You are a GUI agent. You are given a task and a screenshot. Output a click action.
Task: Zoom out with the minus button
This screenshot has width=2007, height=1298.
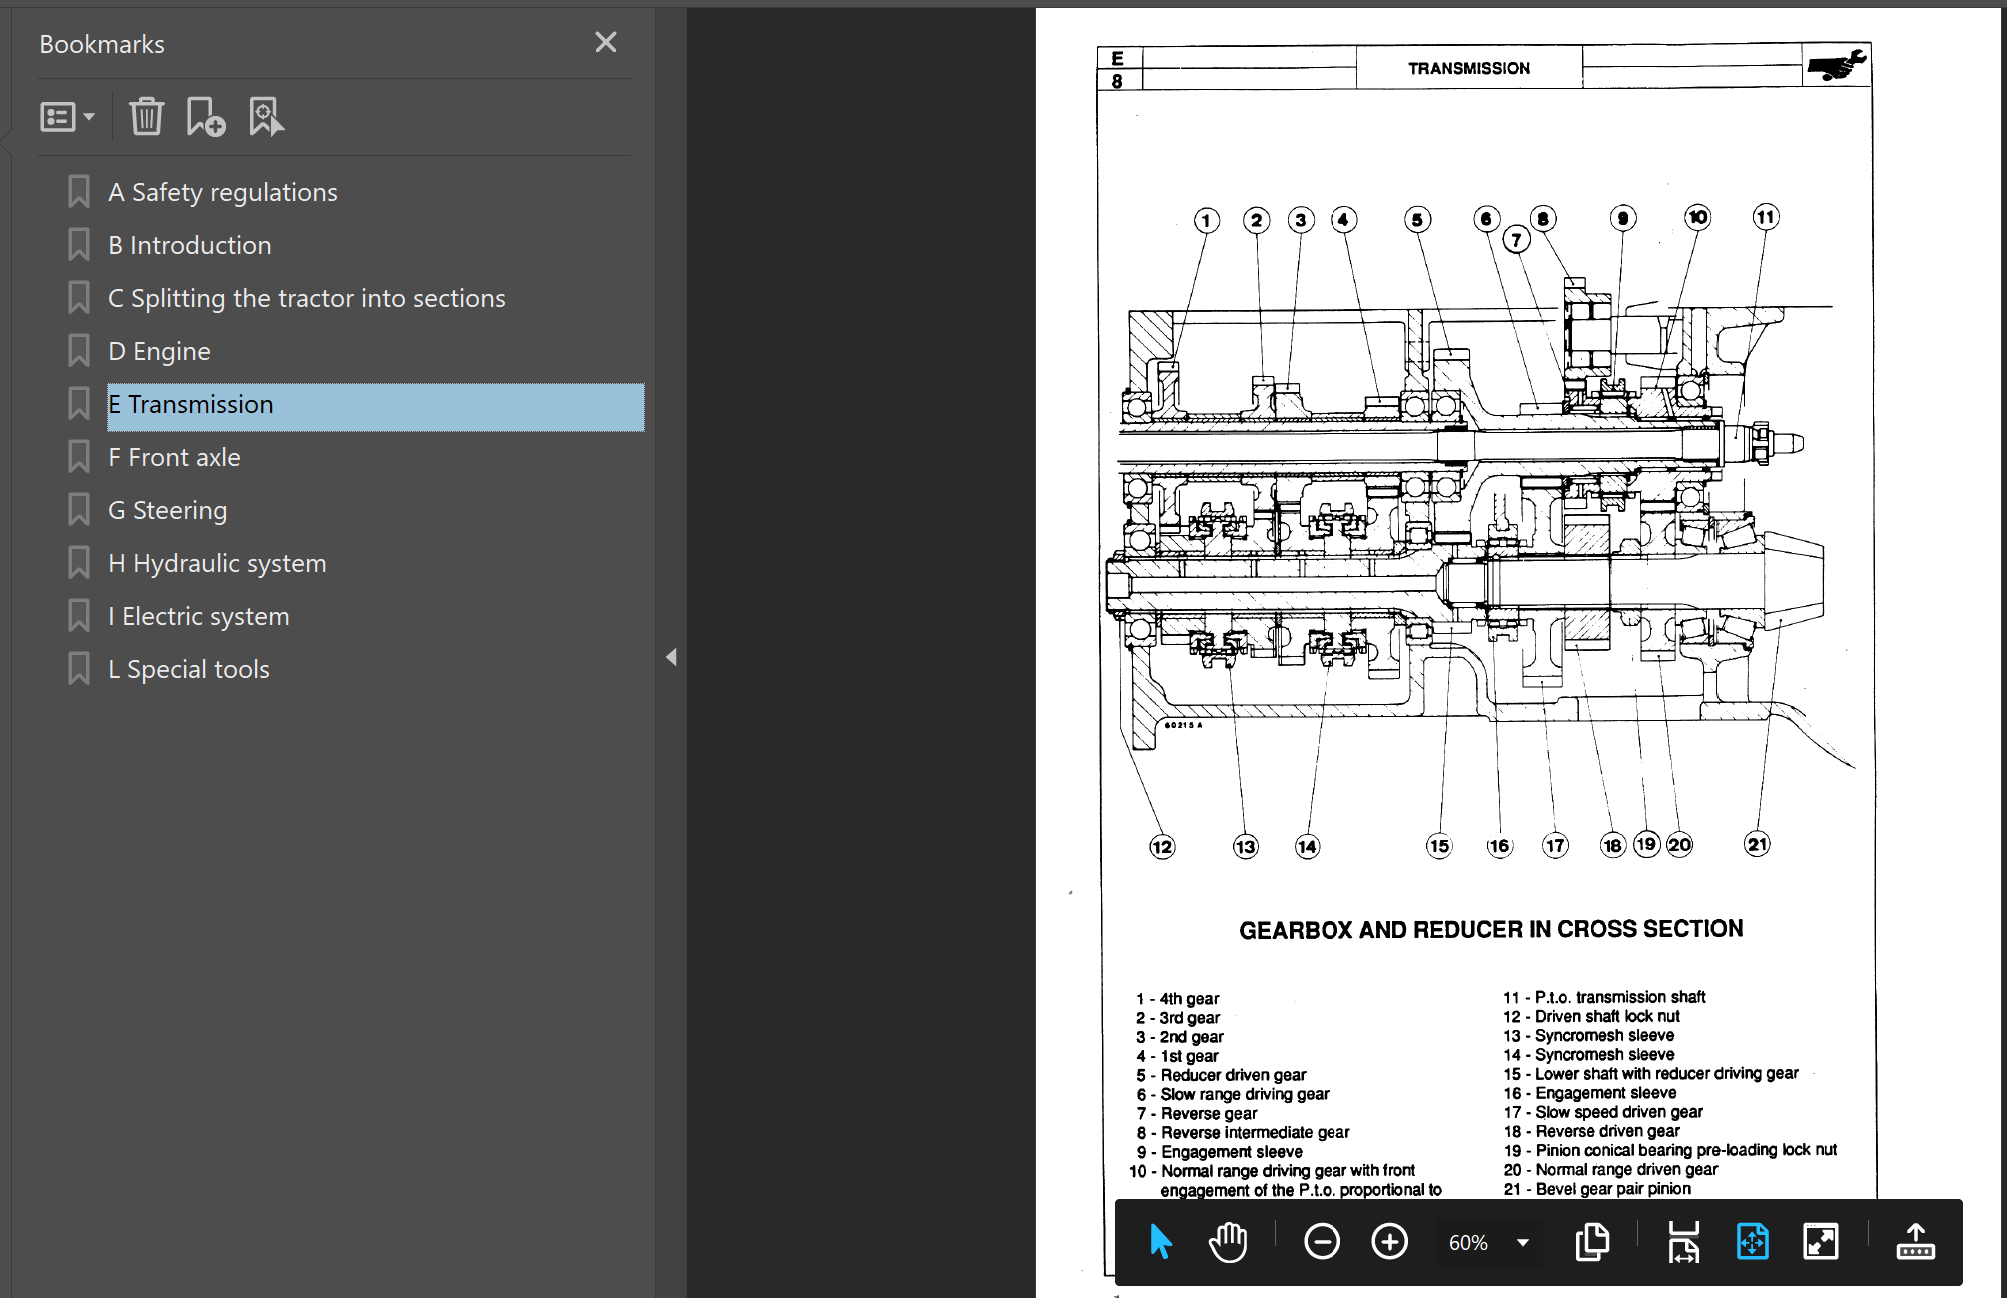pos(1321,1242)
